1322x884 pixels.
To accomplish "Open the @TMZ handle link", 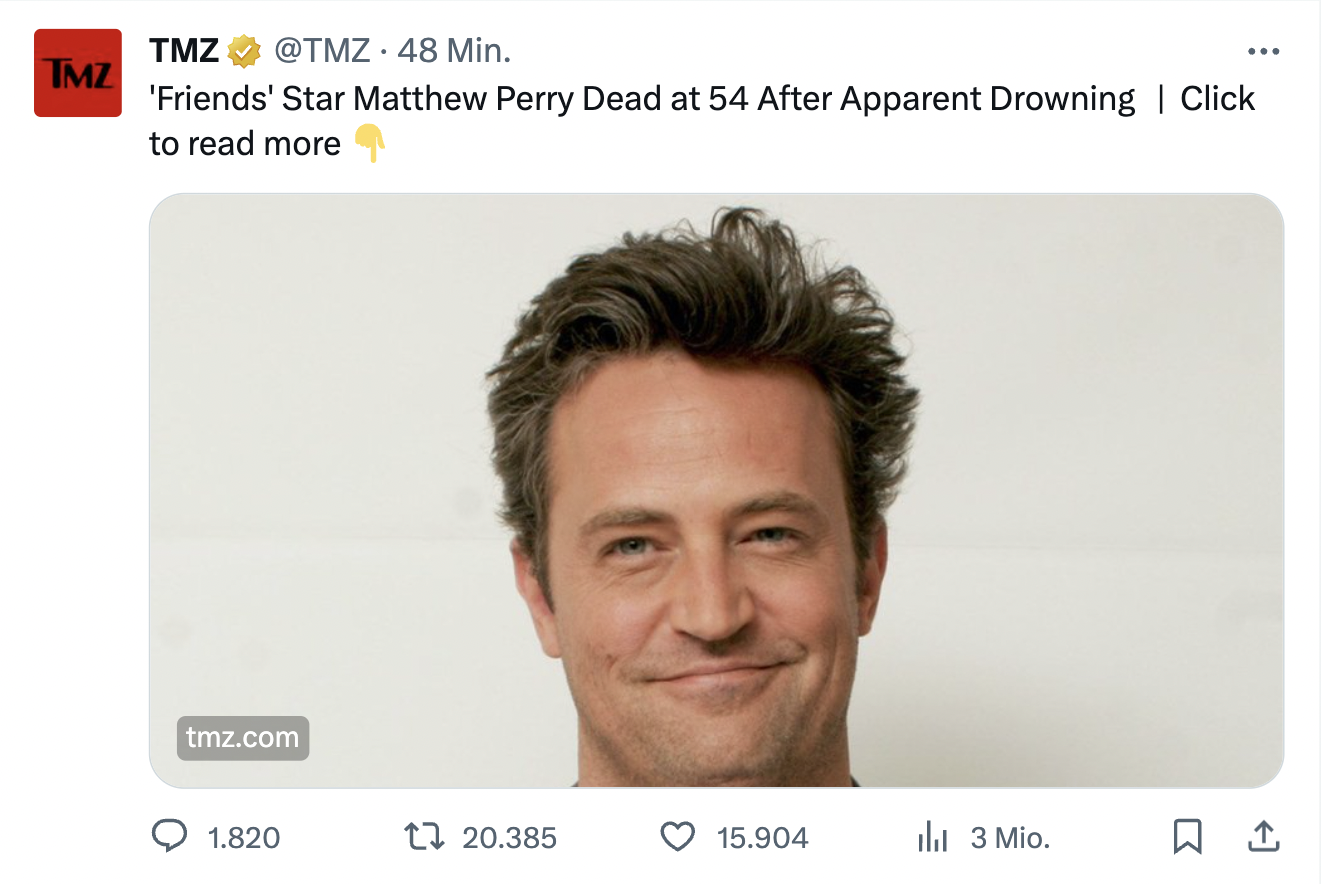I will 324,50.
